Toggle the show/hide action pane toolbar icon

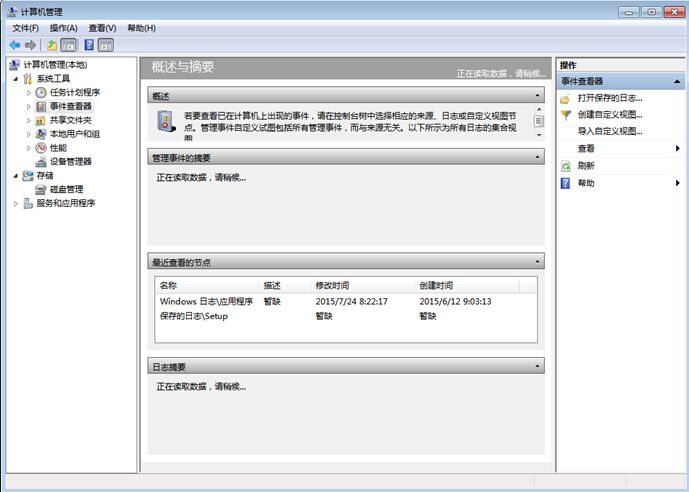click(x=105, y=45)
